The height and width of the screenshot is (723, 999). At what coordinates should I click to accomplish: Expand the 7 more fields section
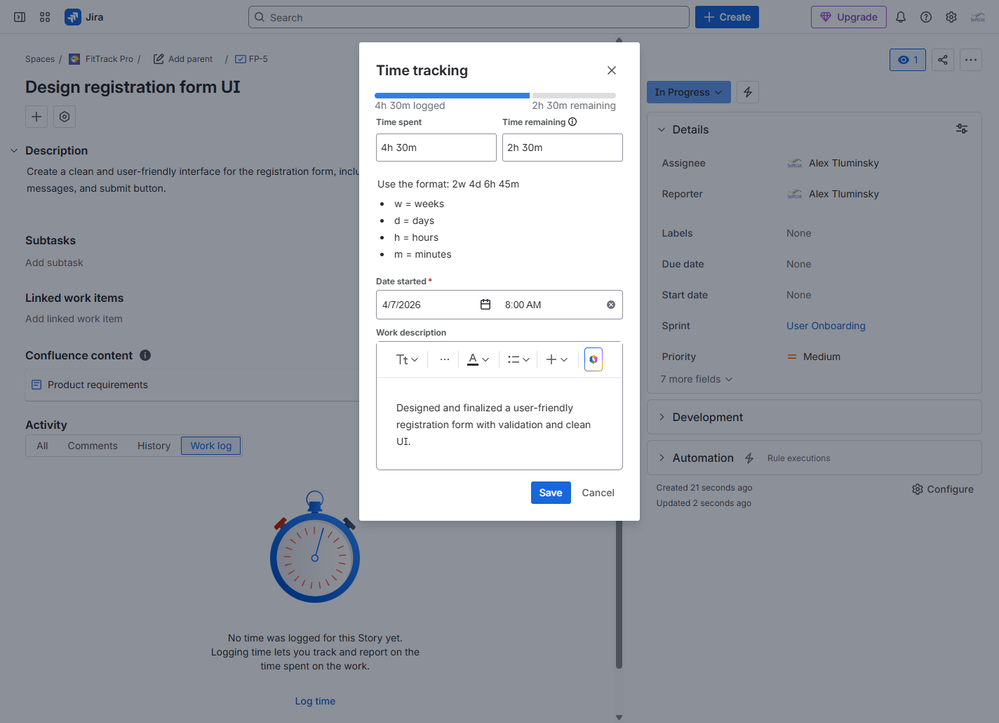696,379
